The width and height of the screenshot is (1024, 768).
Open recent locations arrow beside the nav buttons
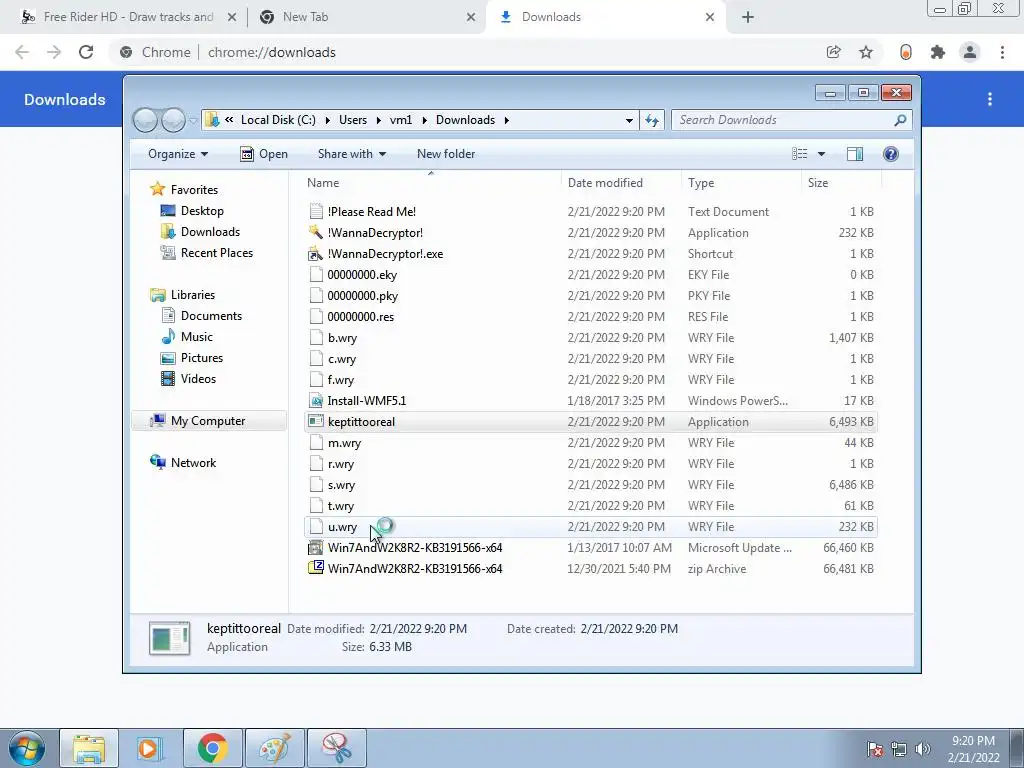[x=193, y=120]
